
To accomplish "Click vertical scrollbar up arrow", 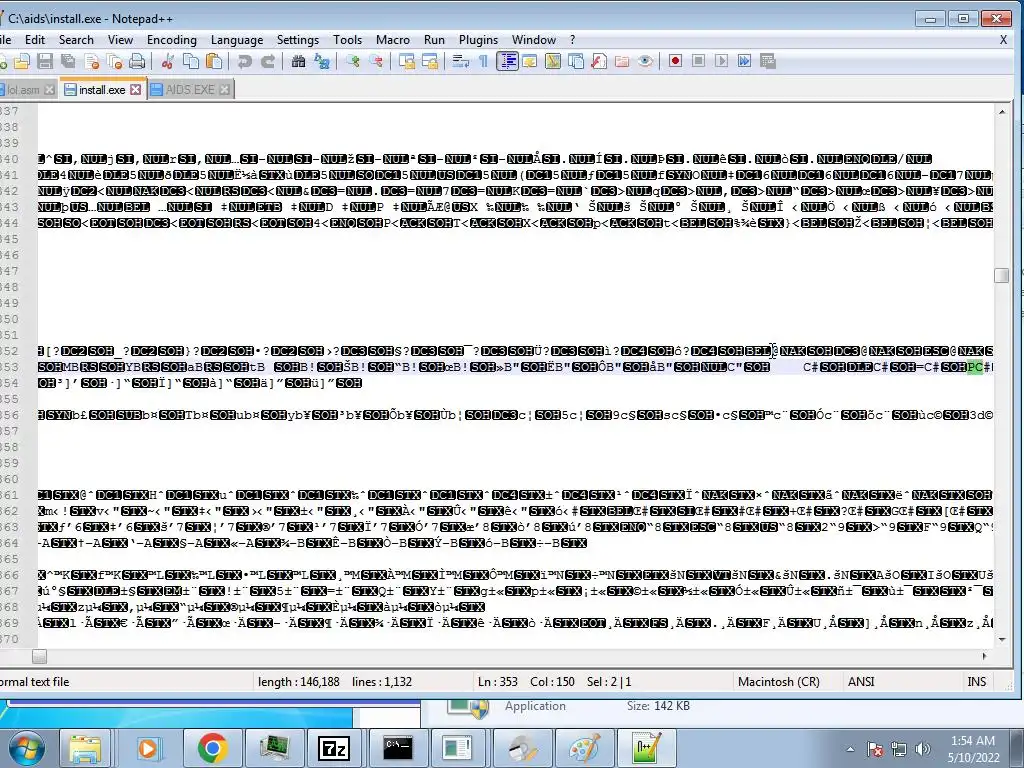I will click(1002, 112).
